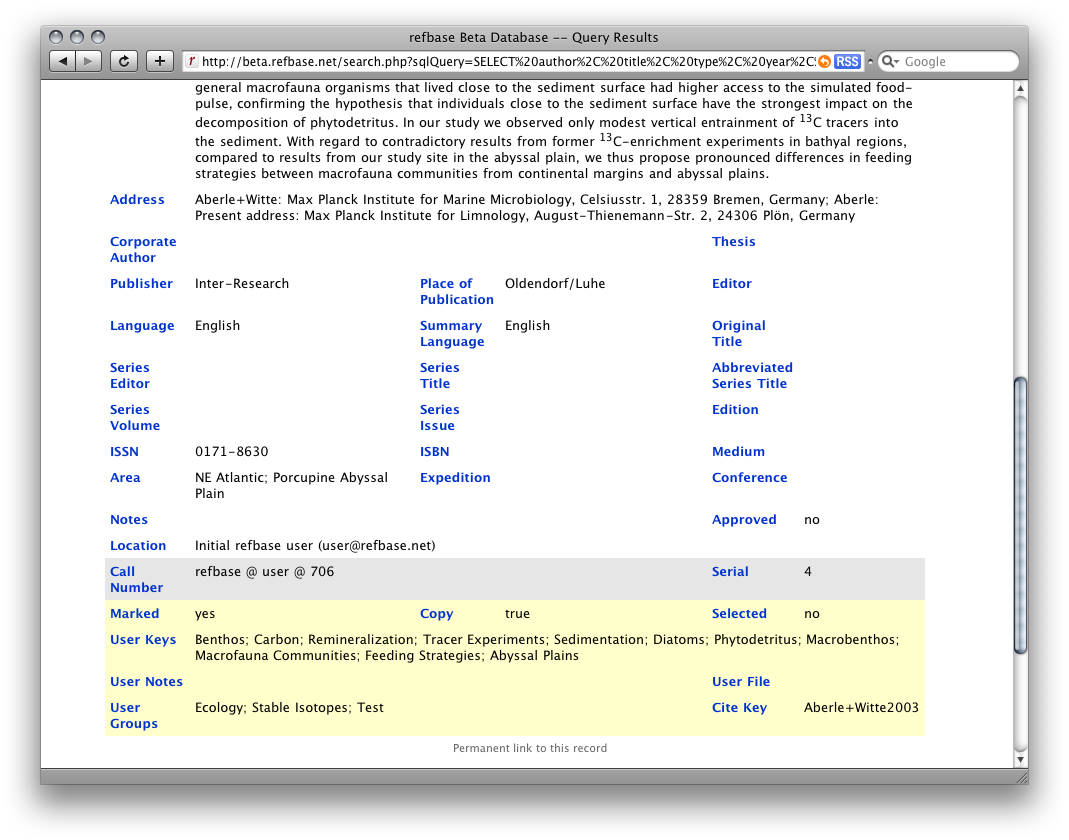
Task: Open the Corporate Author link
Action: pyautogui.click(x=143, y=250)
